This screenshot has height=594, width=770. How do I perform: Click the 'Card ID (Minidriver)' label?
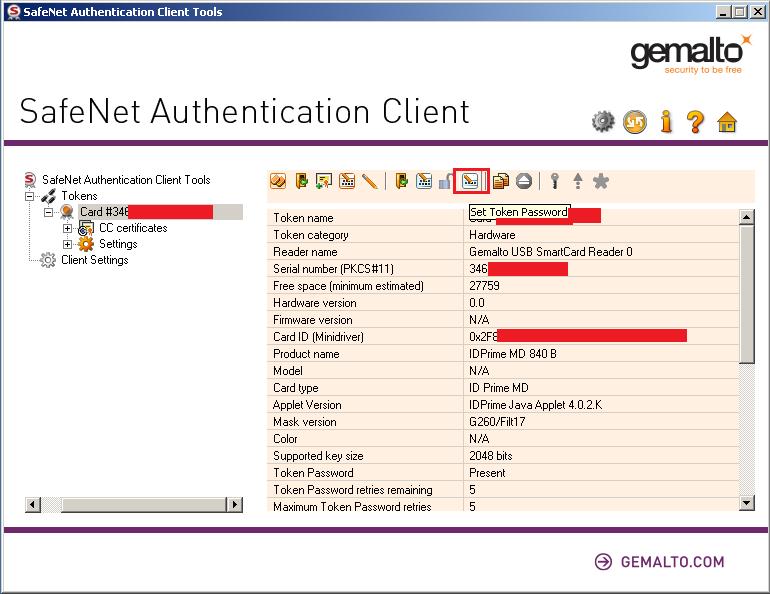pyautogui.click(x=318, y=337)
